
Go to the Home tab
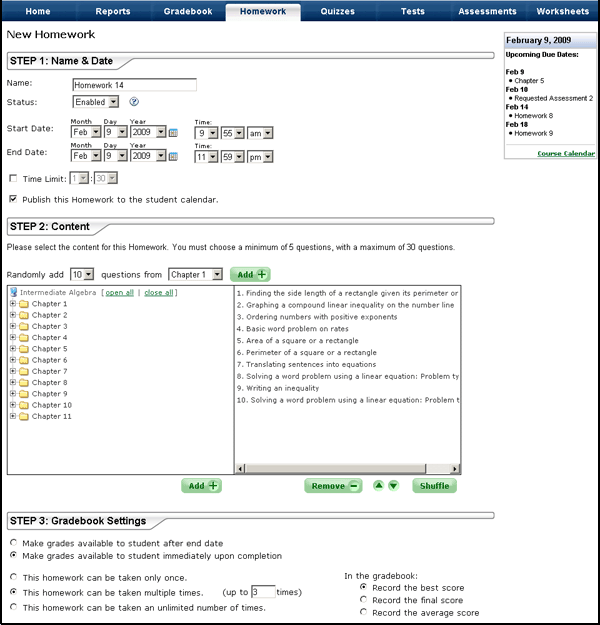[38, 11]
